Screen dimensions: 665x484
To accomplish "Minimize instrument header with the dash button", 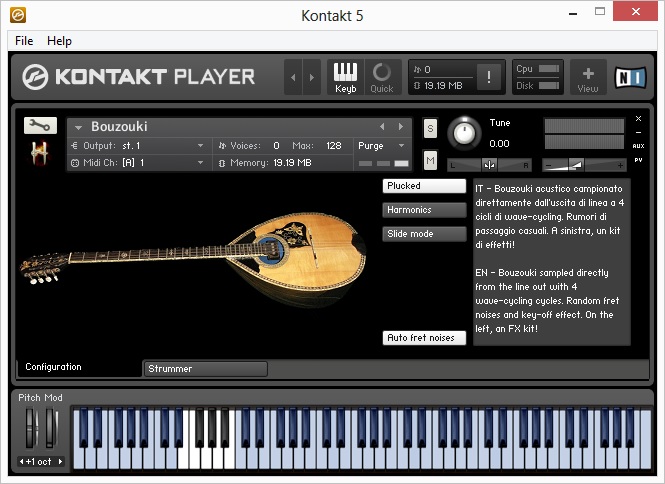I will 638,132.
